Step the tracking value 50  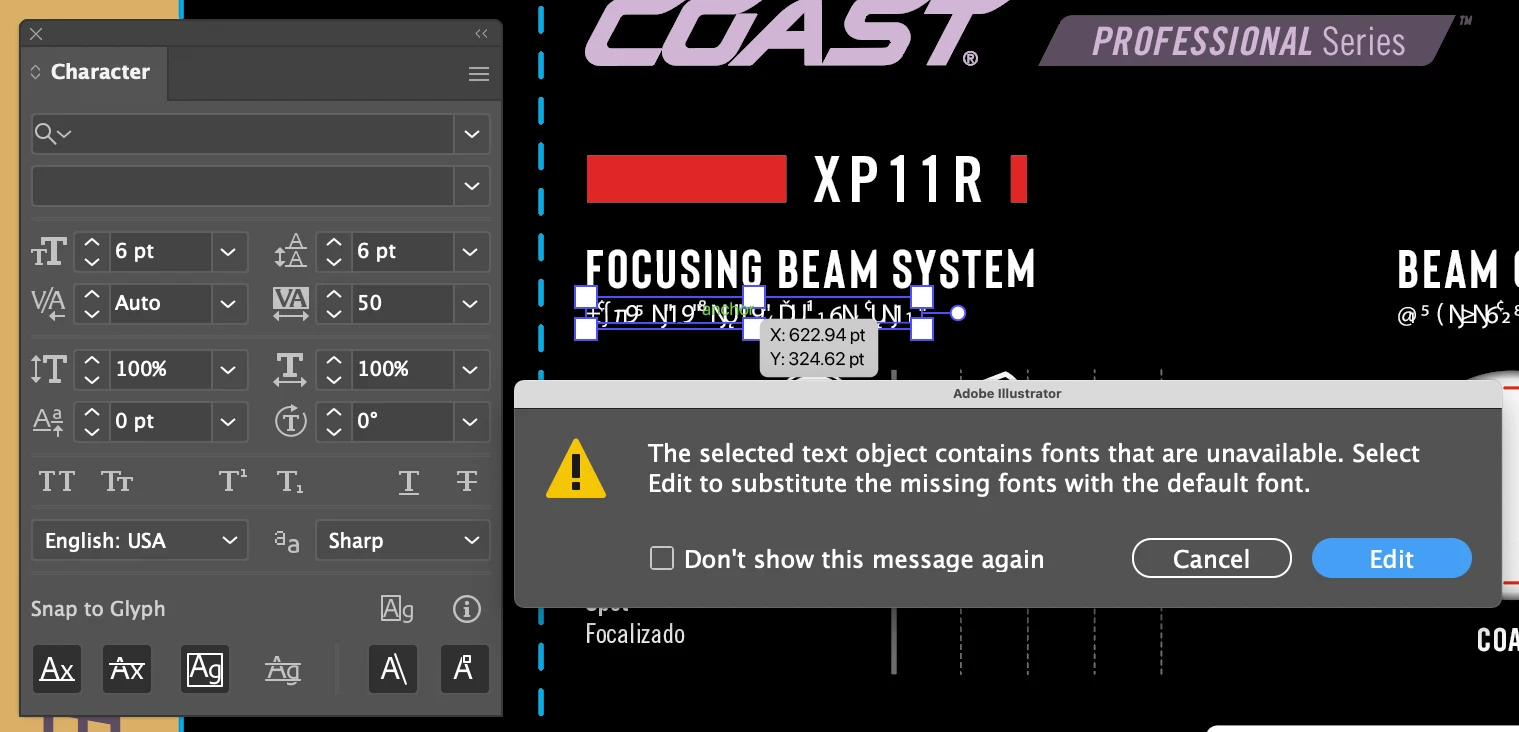[334, 303]
